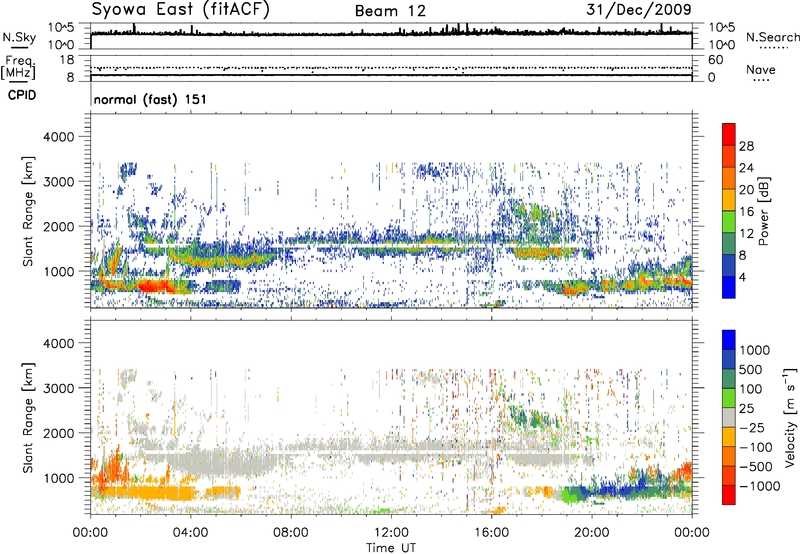Click the "60" Nave axis tick label
The height and width of the screenshot is (554, 800).
715,60
